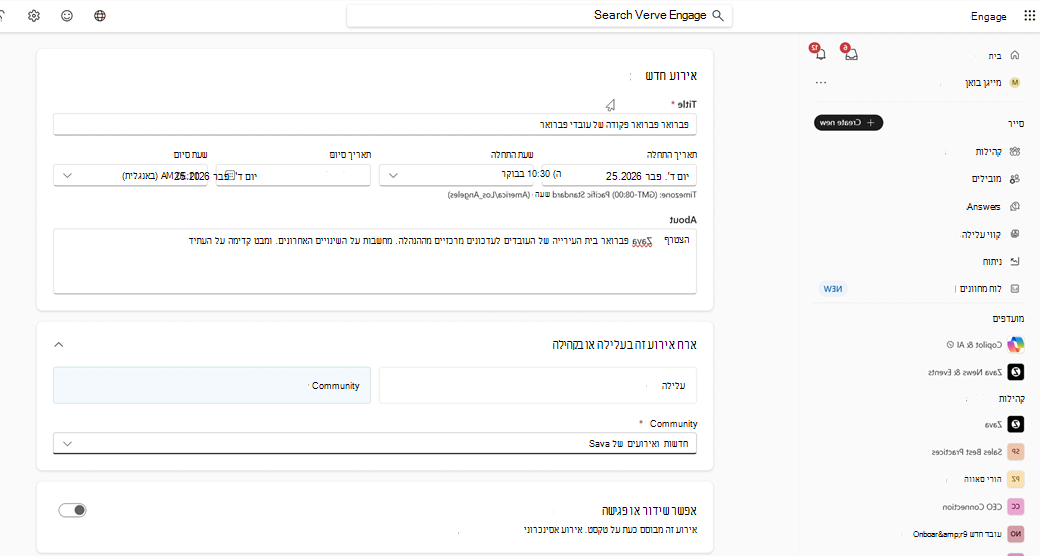Click the Create new button

tap(848, 123)
